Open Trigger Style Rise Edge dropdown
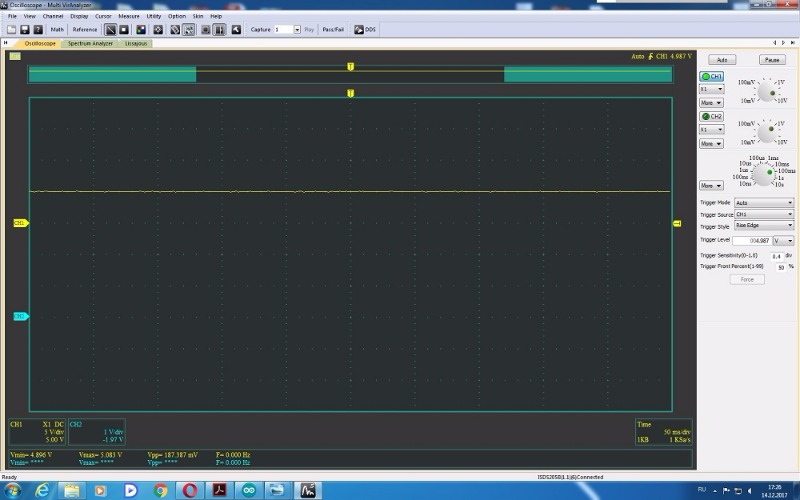Image resolution: width=800 pixels, height=500 pixels. (x=764, y=226)
